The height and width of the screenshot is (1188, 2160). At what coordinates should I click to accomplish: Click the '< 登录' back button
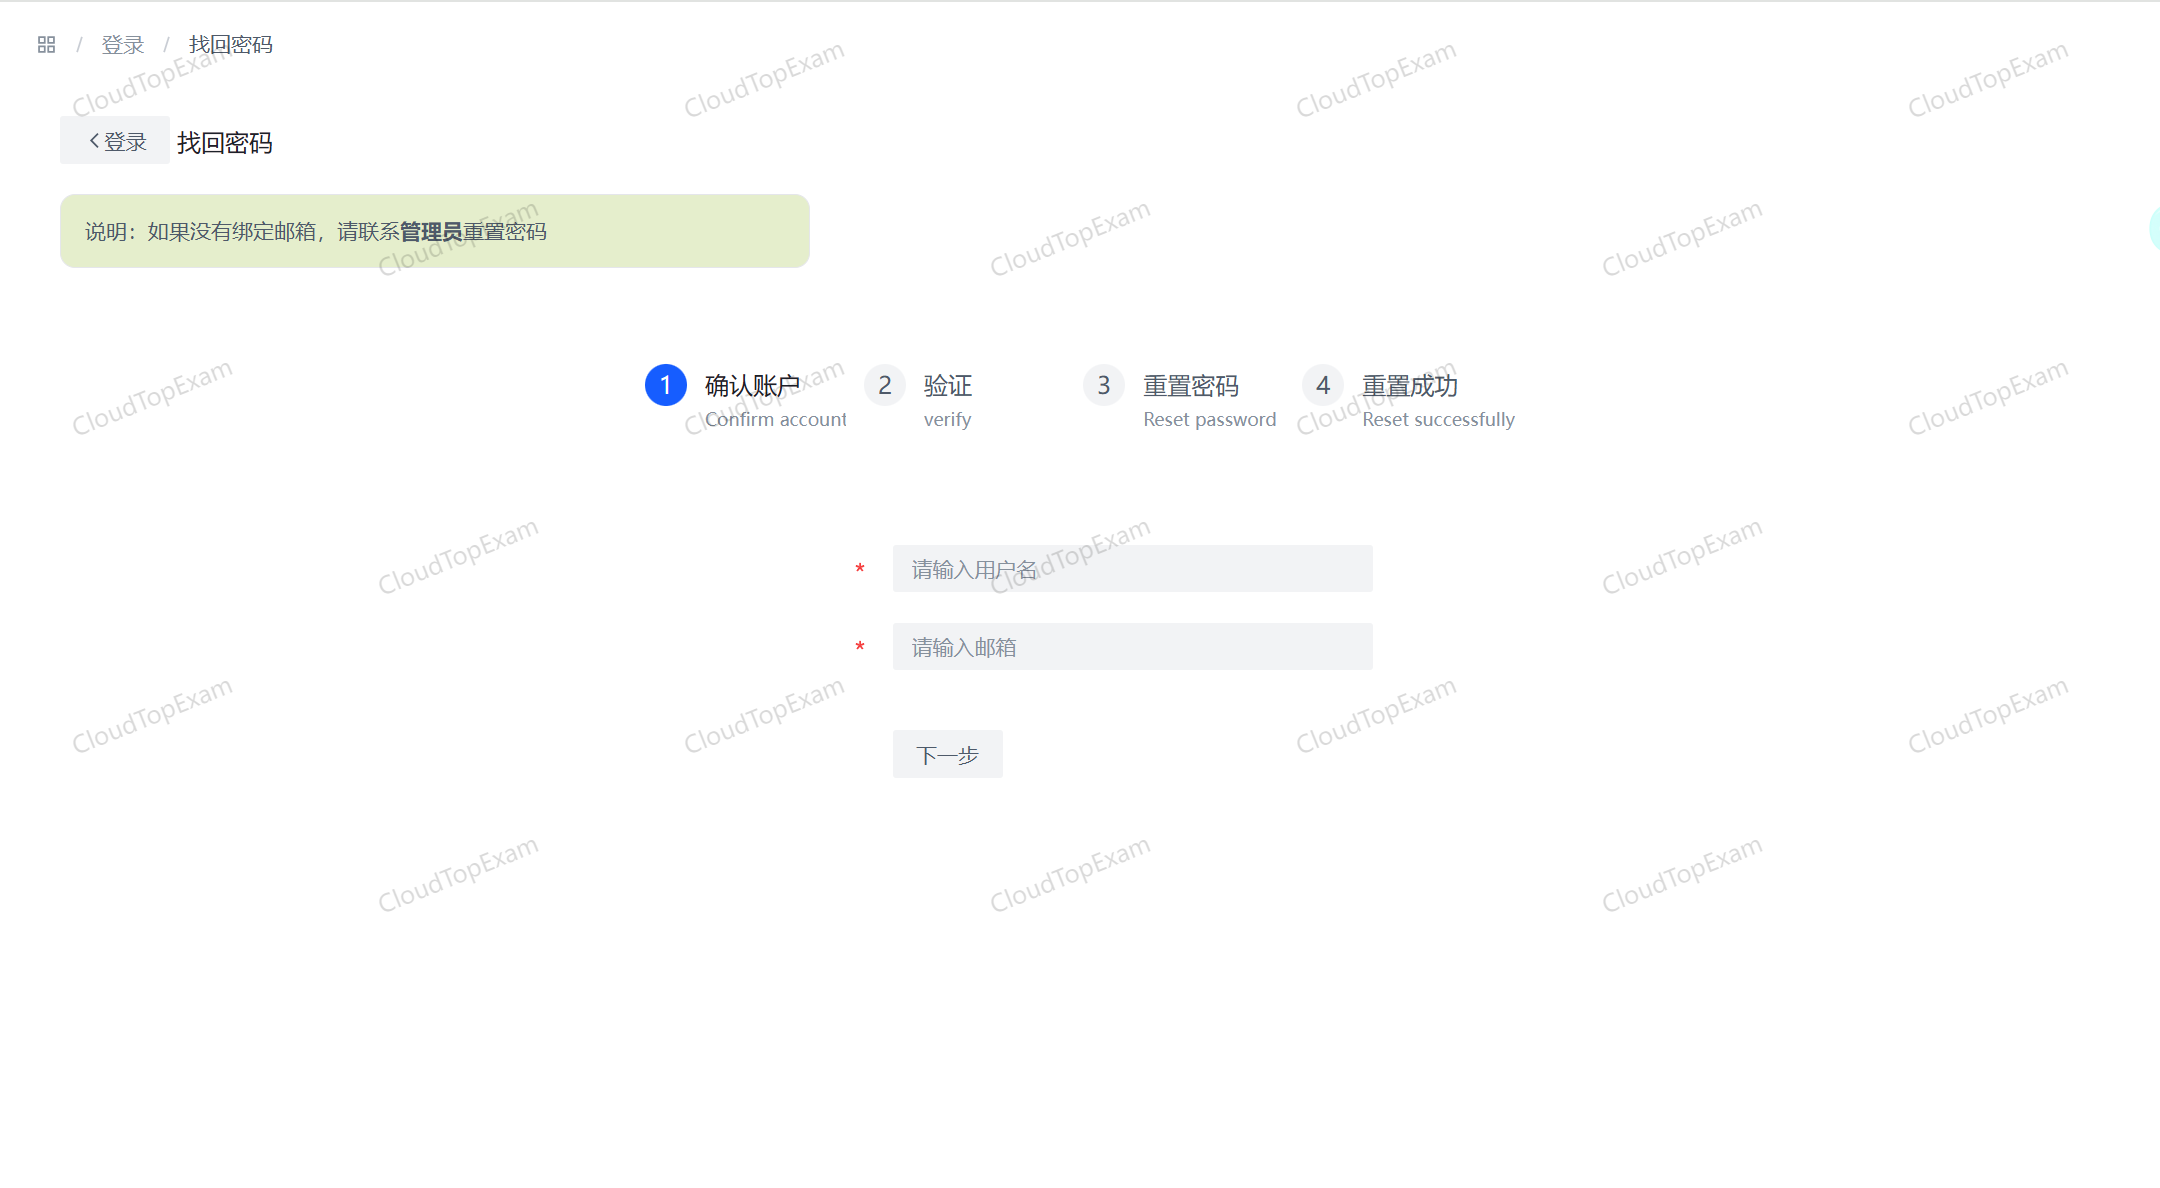pos(114,140)
